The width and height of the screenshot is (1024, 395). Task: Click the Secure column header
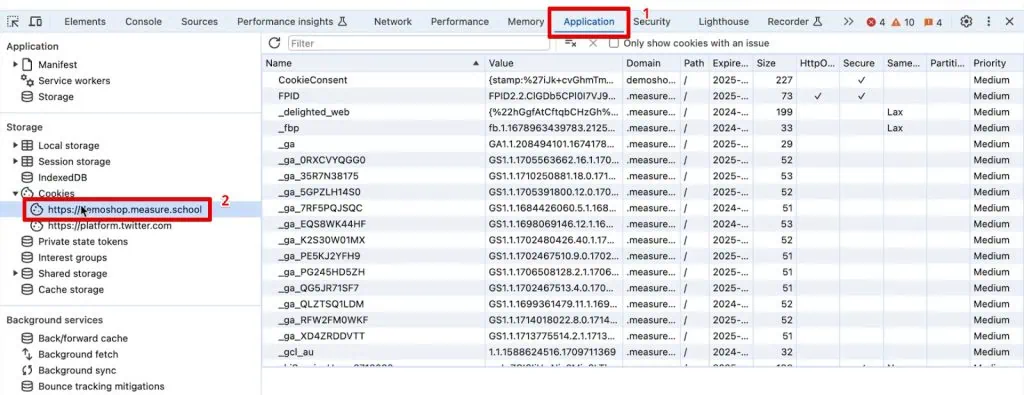click(861, 63)
